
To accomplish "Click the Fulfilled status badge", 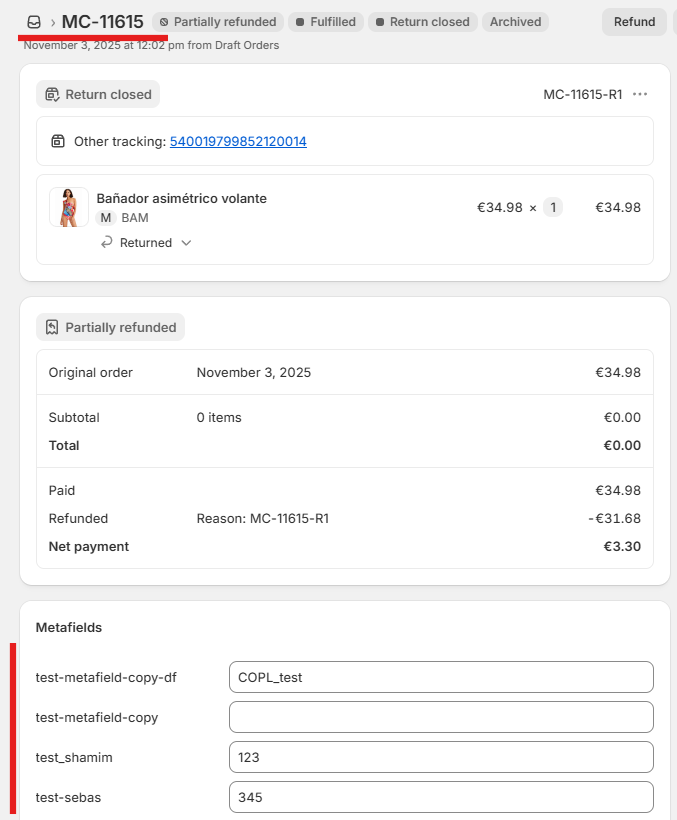I will point(326,22).
